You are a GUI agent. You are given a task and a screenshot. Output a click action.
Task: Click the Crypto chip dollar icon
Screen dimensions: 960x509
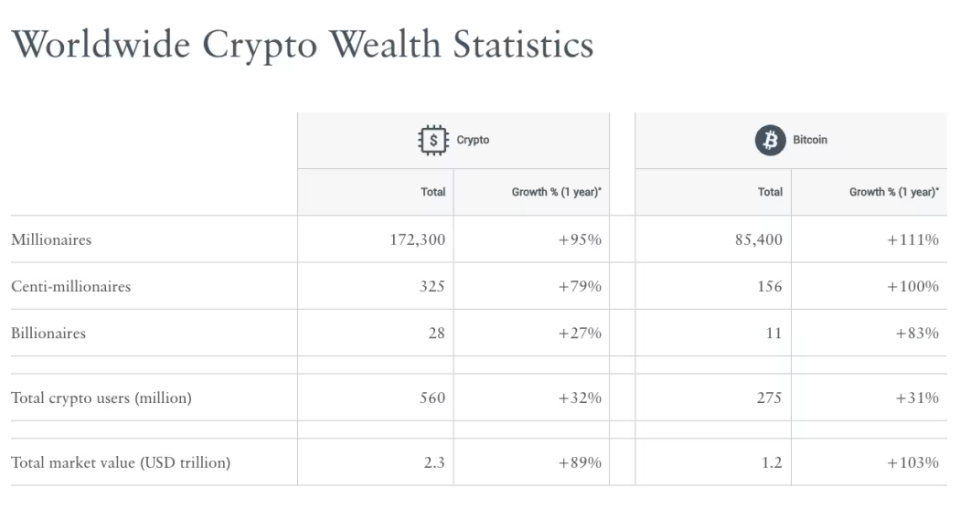(x=433, y=140)
